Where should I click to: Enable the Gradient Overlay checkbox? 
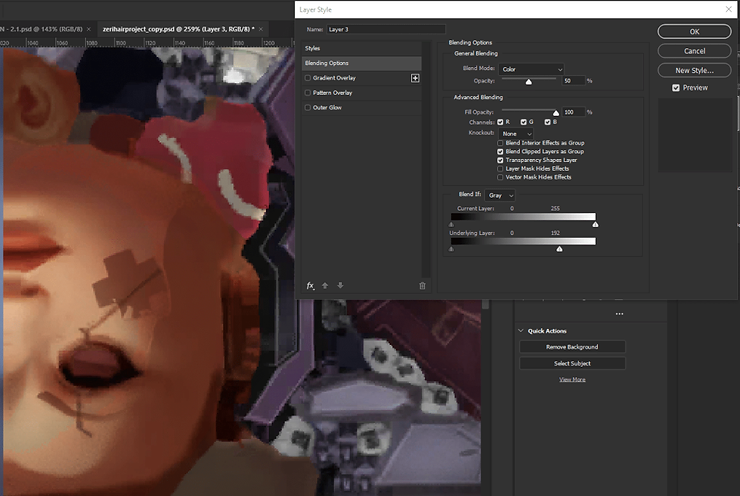click(308, 78)
